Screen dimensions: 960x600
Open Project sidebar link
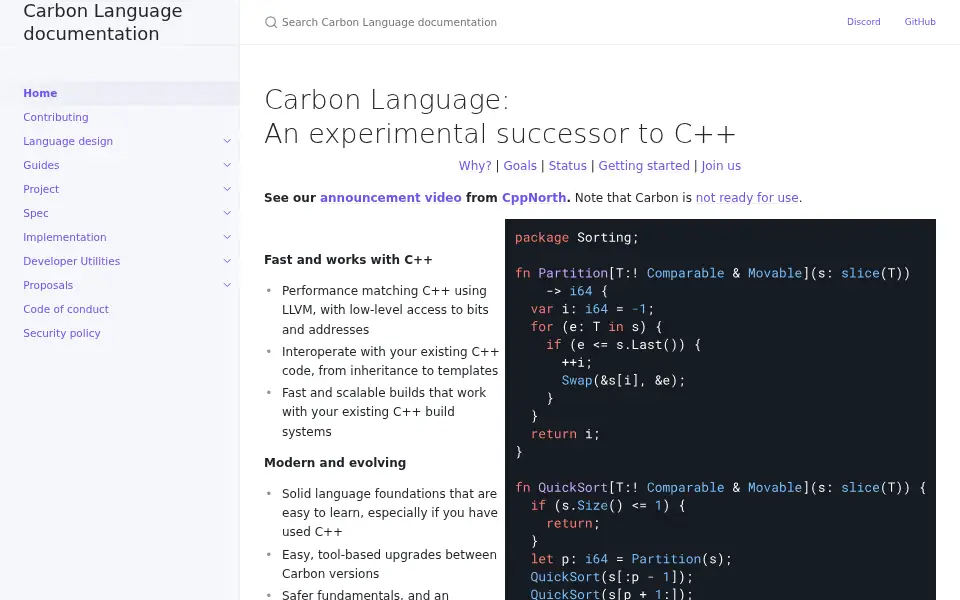[41, 189]
